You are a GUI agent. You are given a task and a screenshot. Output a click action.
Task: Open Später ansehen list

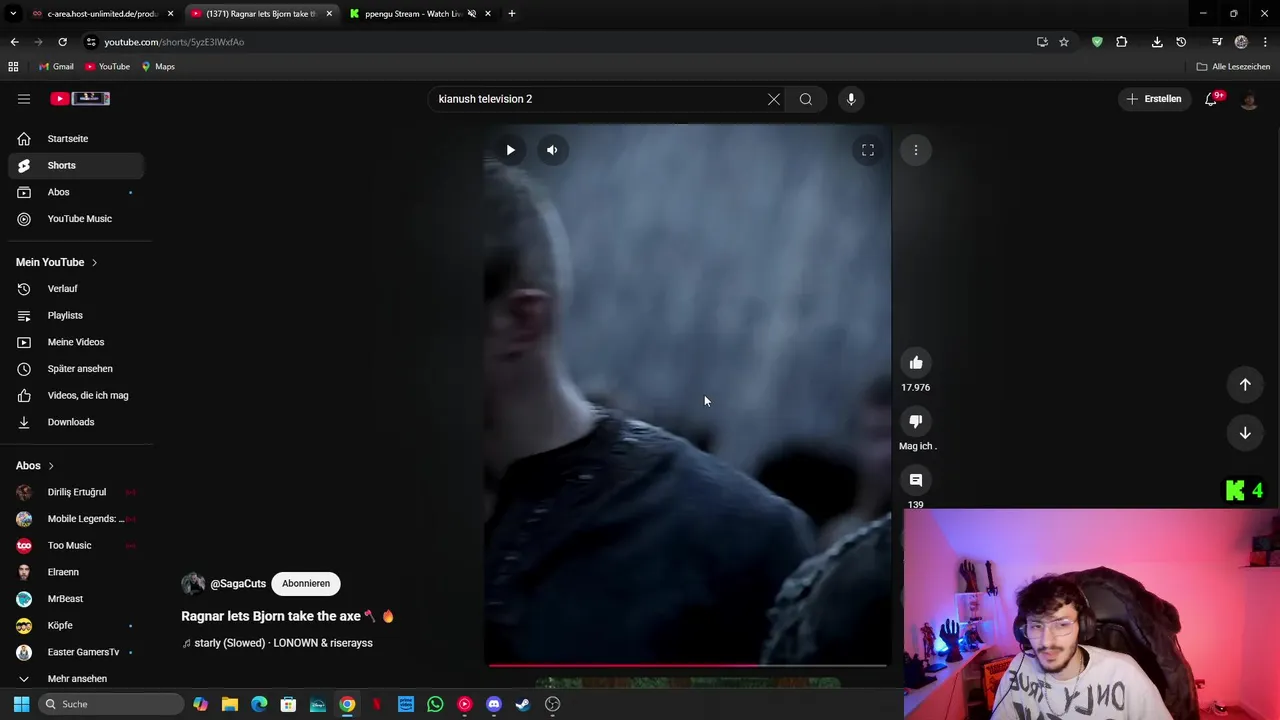pos(76,369)
